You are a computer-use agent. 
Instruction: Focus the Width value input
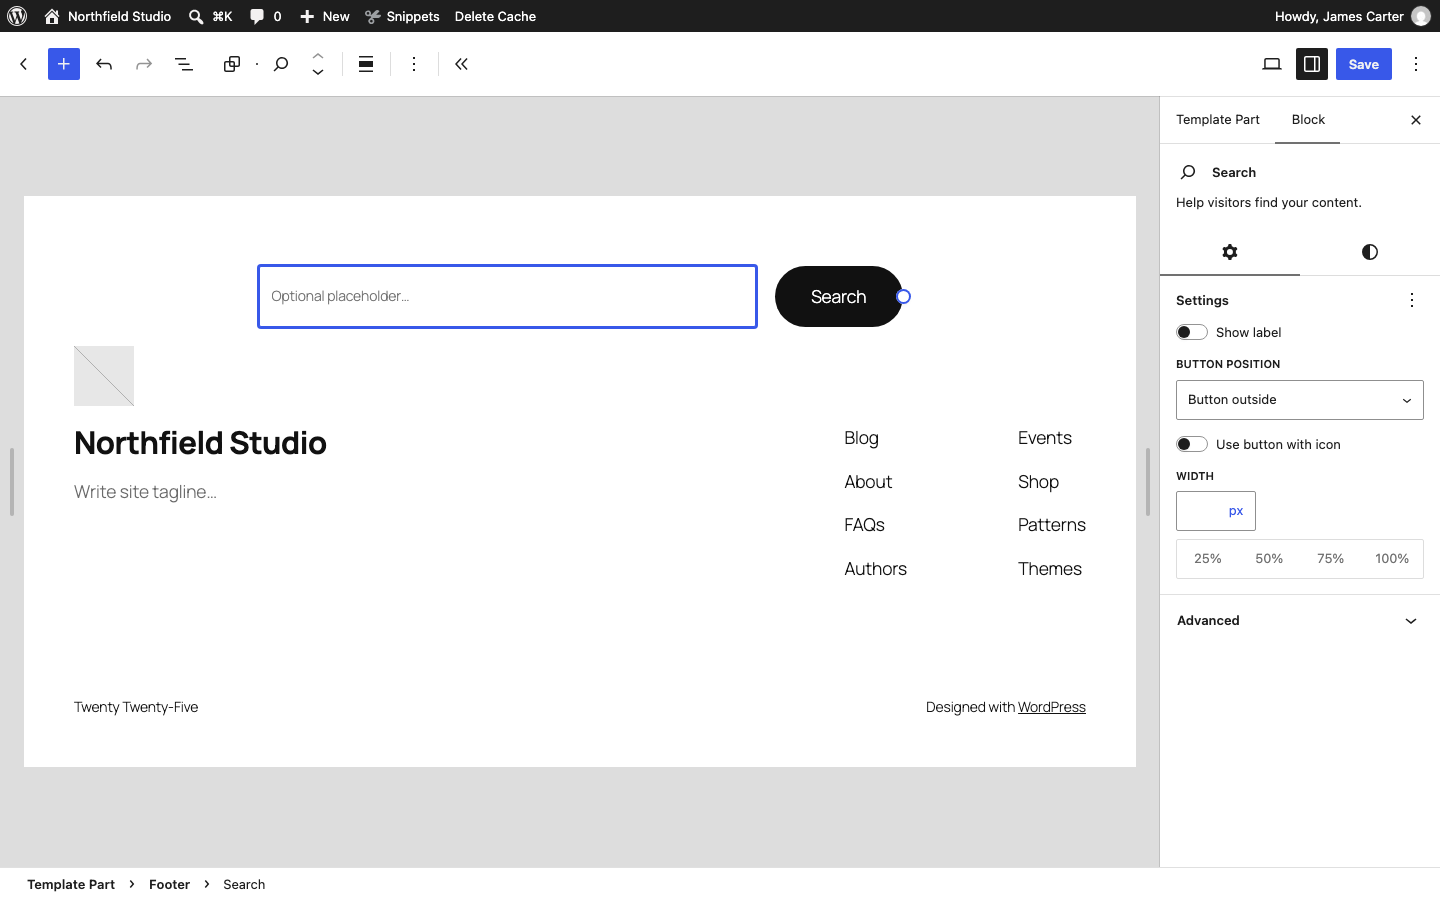(1200, 511)
